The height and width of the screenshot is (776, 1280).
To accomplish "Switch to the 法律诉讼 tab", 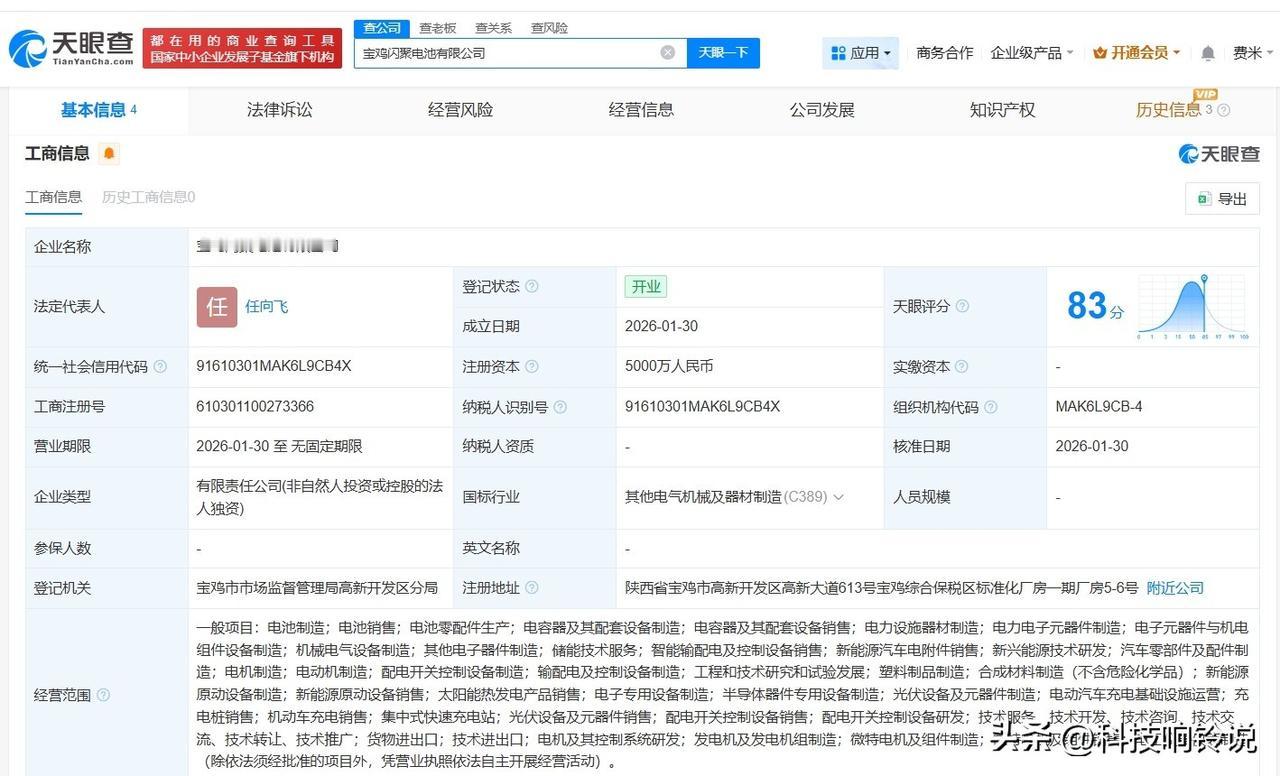I will 279,110.
